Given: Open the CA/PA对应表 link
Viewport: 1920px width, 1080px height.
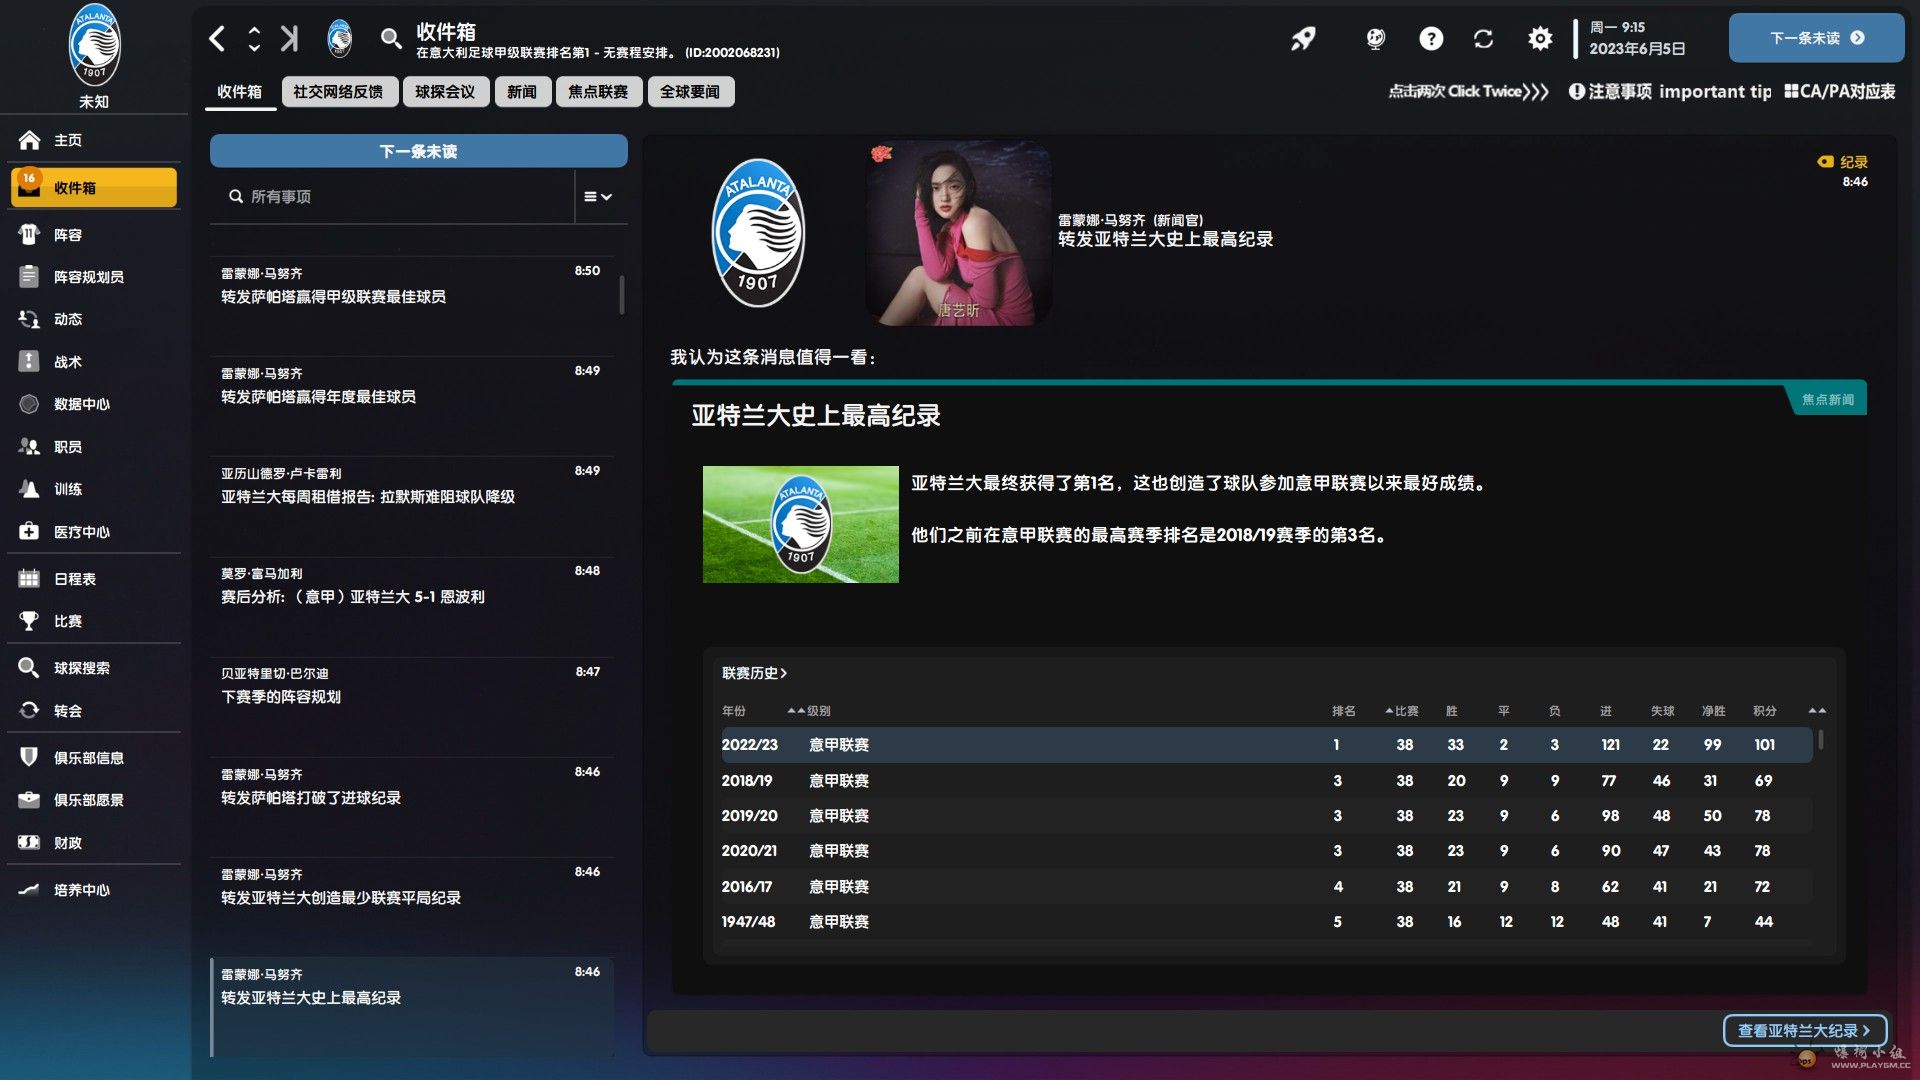Looking at the screenshot, I should (1840, 92).
